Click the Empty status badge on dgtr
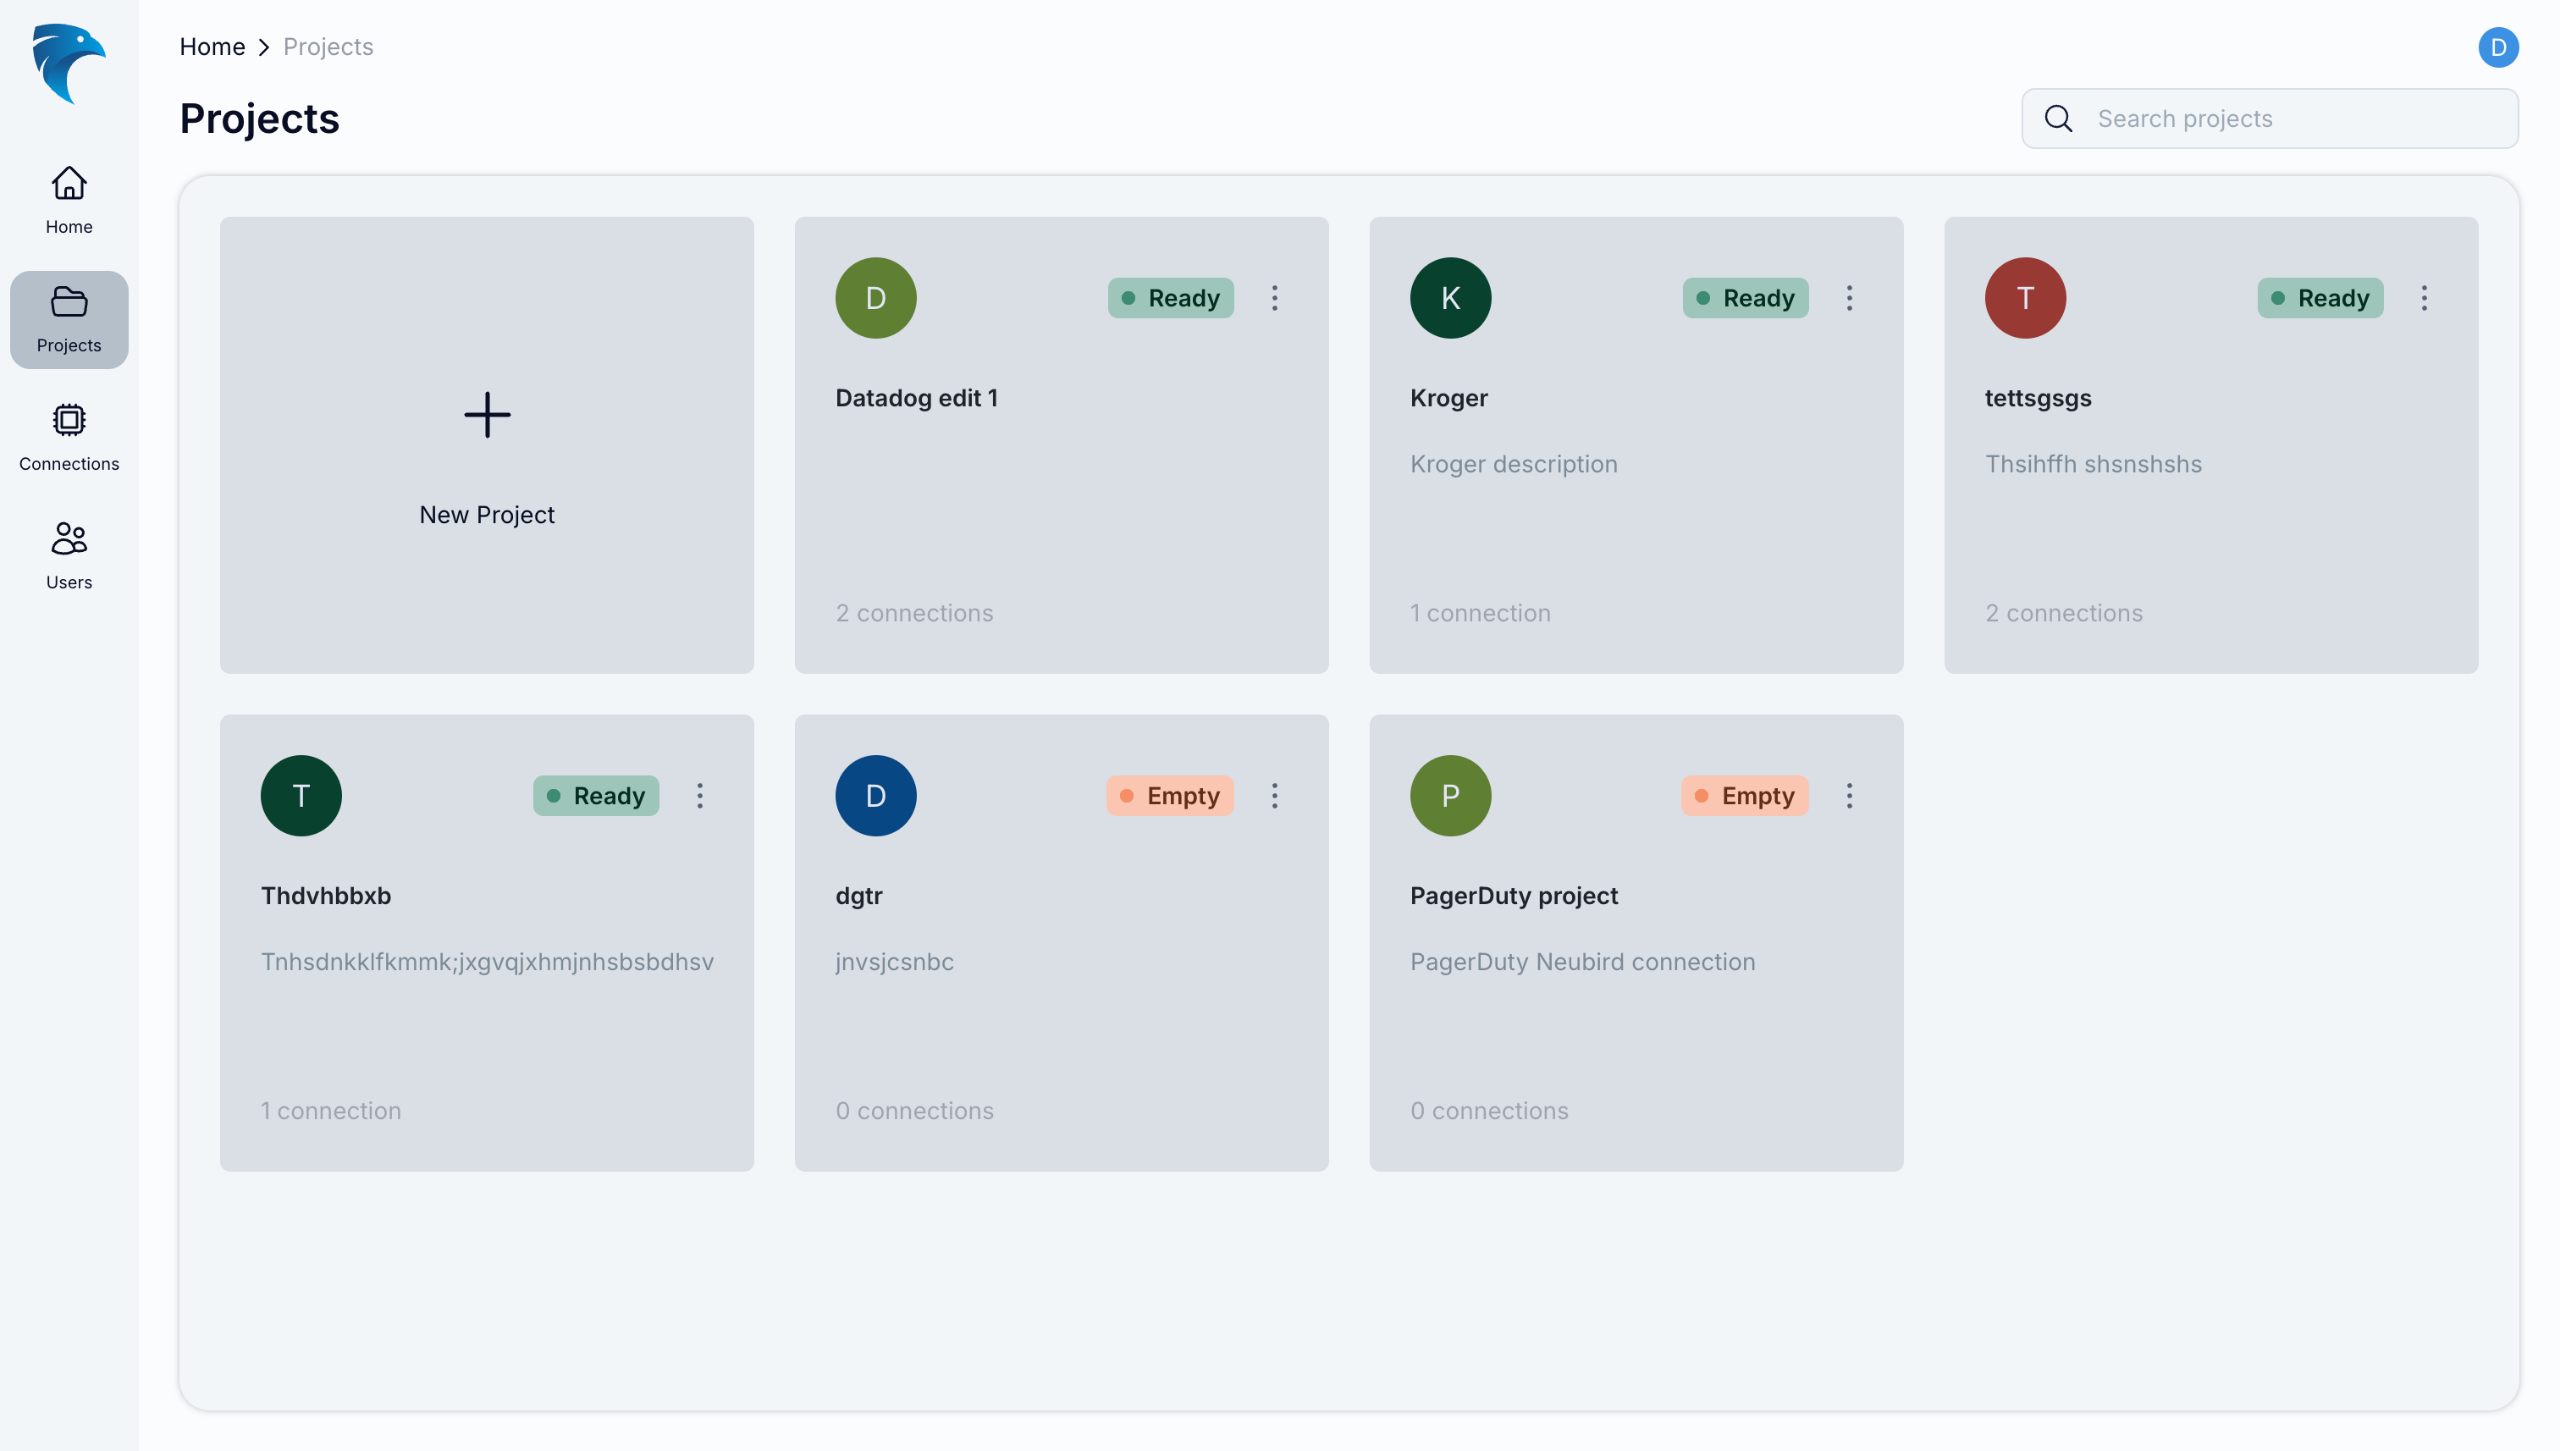The width and height of the screenshot is (2560, 1451). click(x=1170, y=796)
